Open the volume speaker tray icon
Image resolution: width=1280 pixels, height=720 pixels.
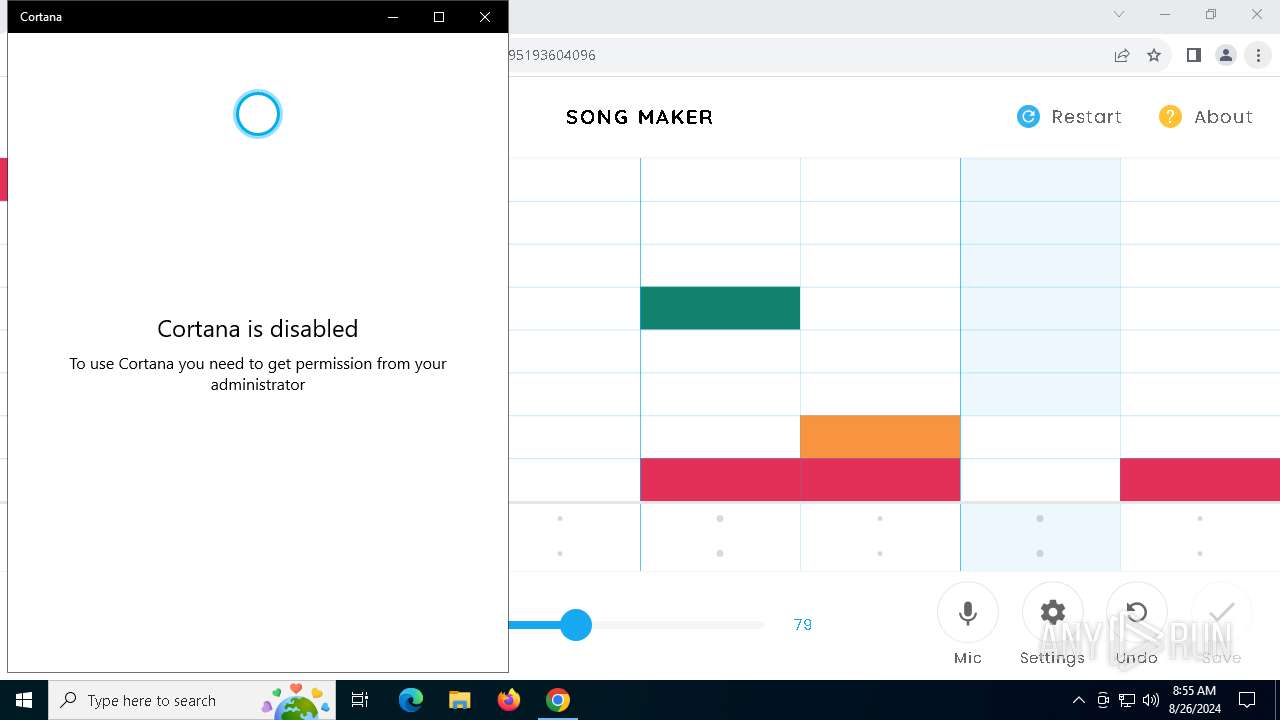(x=1151, y=700)
